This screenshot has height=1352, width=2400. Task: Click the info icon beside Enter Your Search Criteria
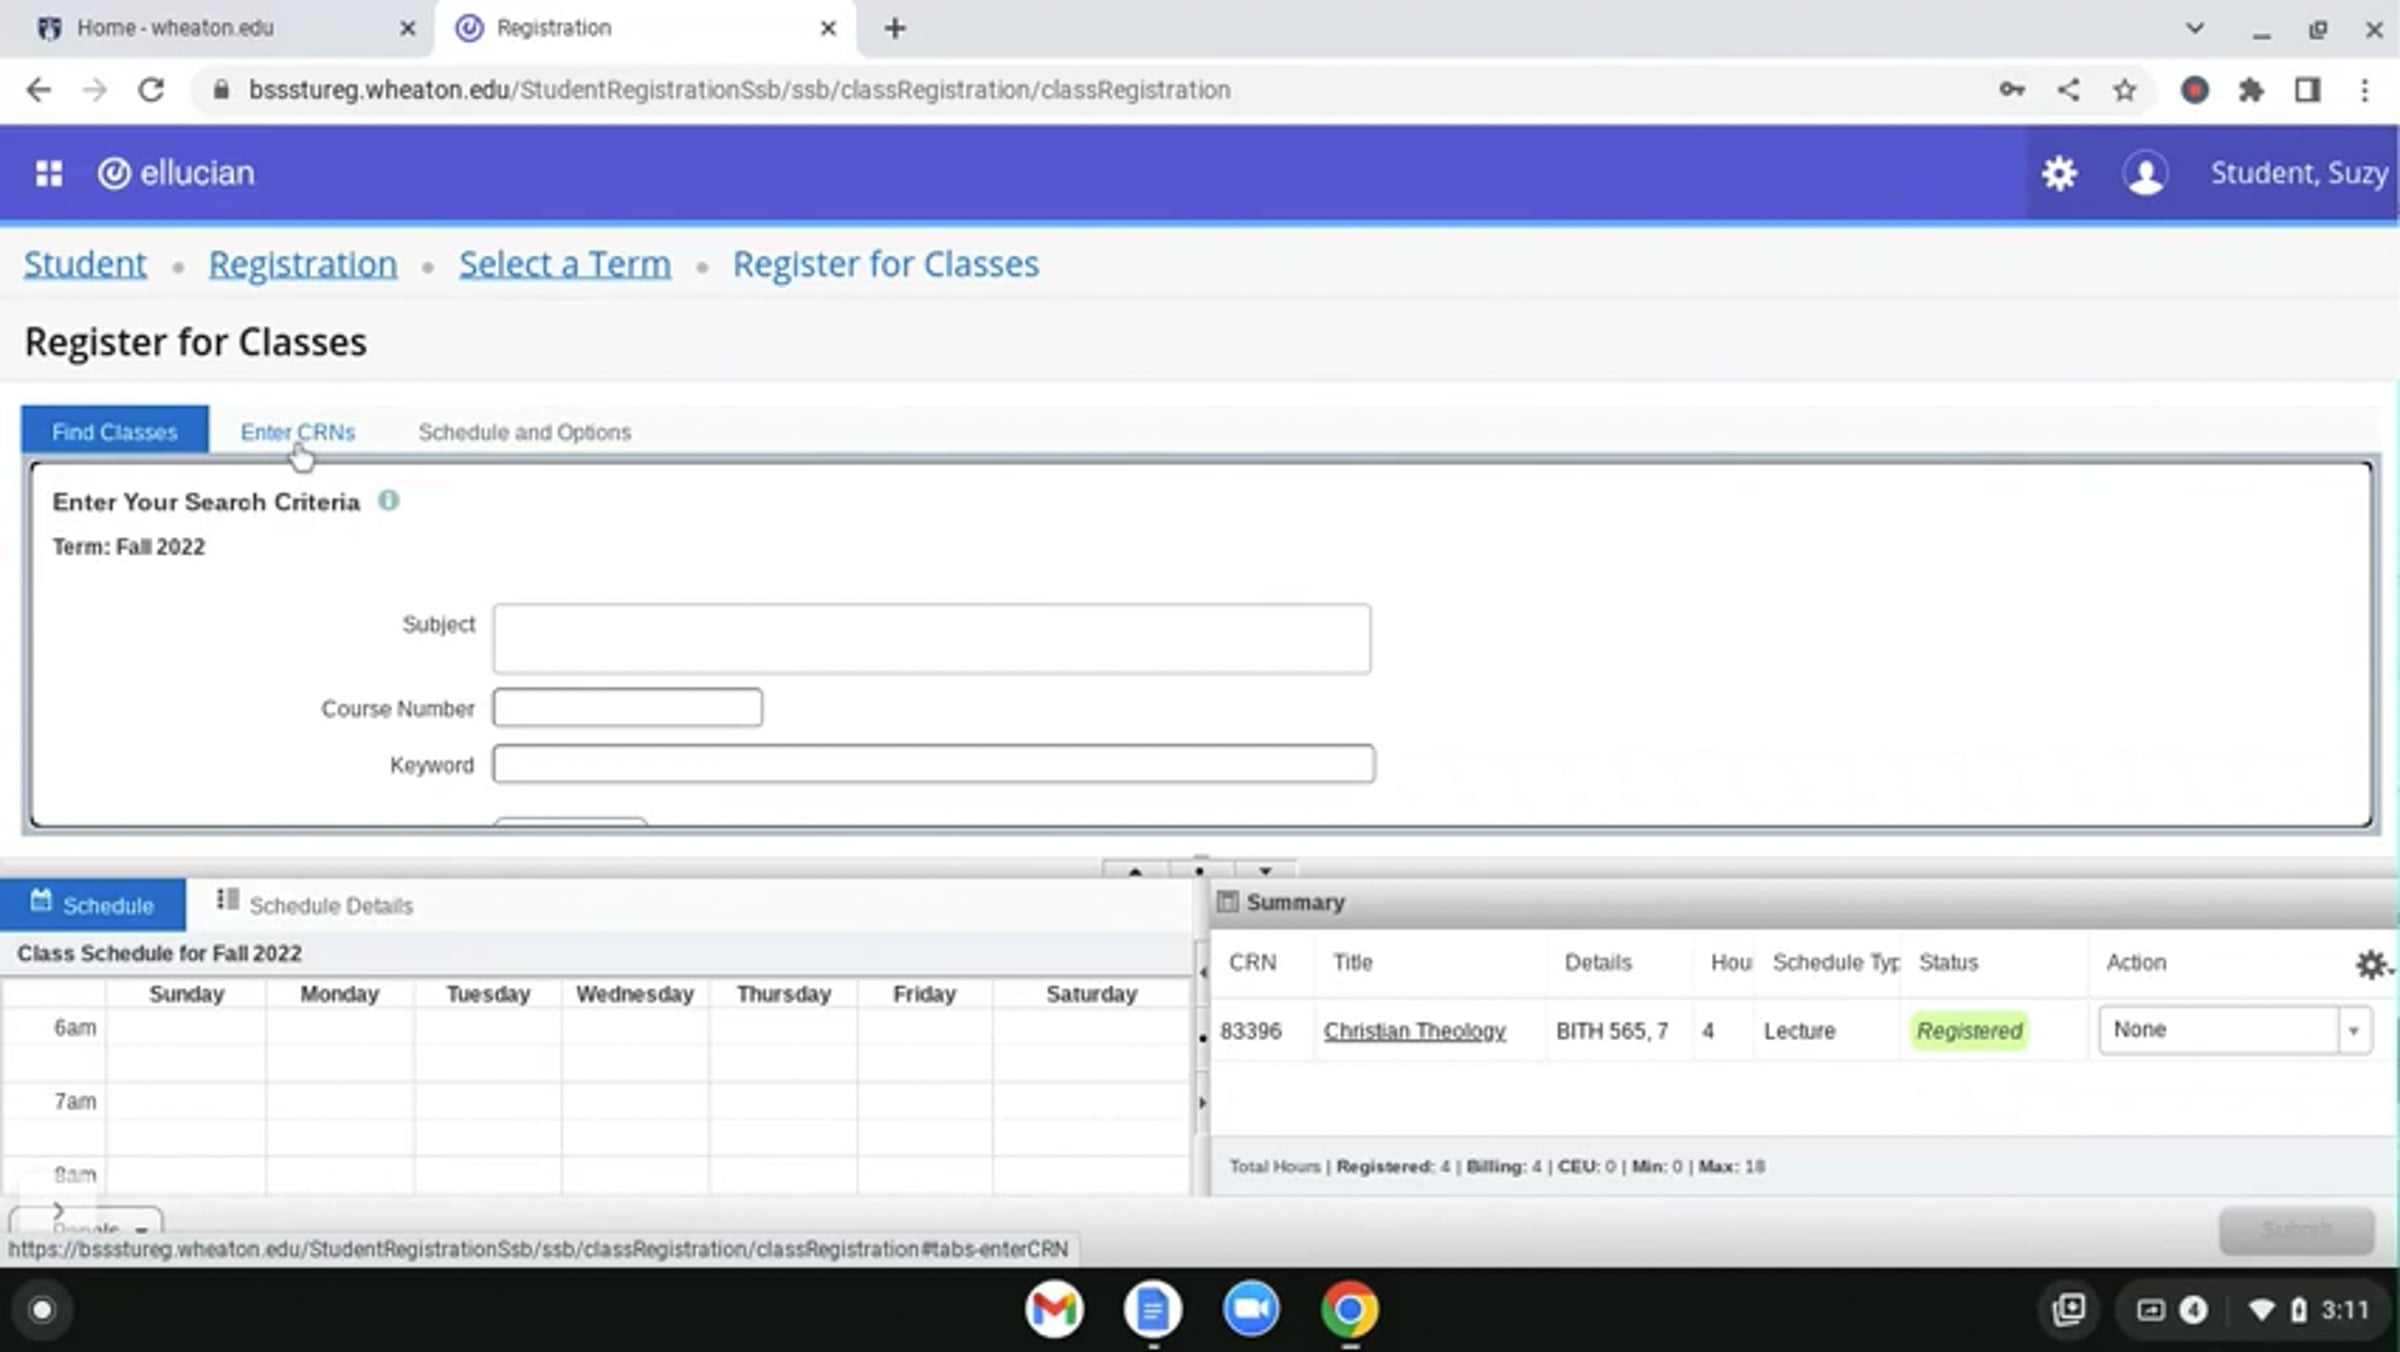click(388, 500)
